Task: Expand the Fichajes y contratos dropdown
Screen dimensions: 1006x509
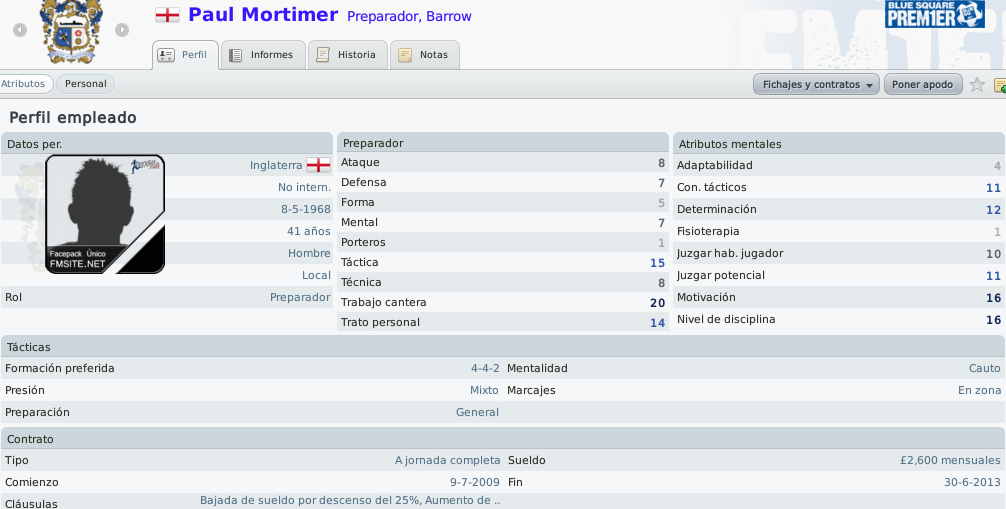Action: tap(816, 84)
